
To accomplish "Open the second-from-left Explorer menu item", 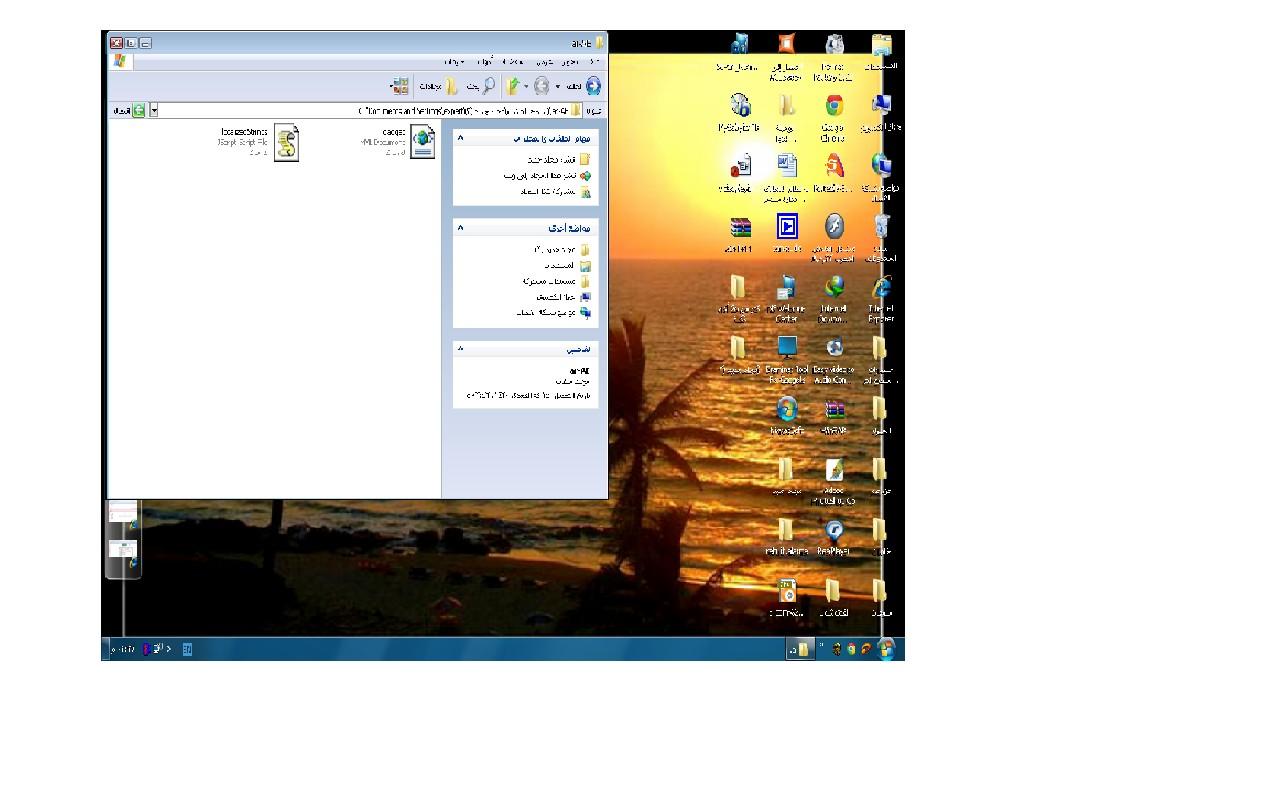I will (x=484, y=62).
